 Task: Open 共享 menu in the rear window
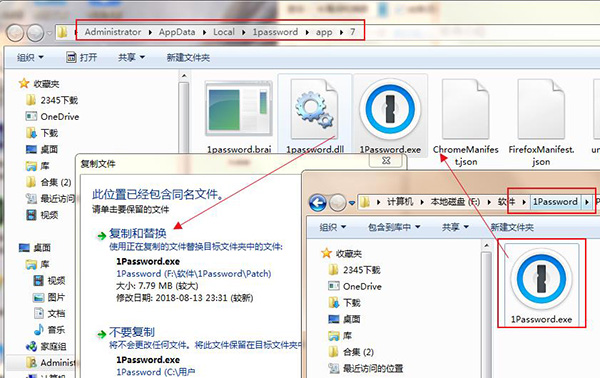point(131,58)
